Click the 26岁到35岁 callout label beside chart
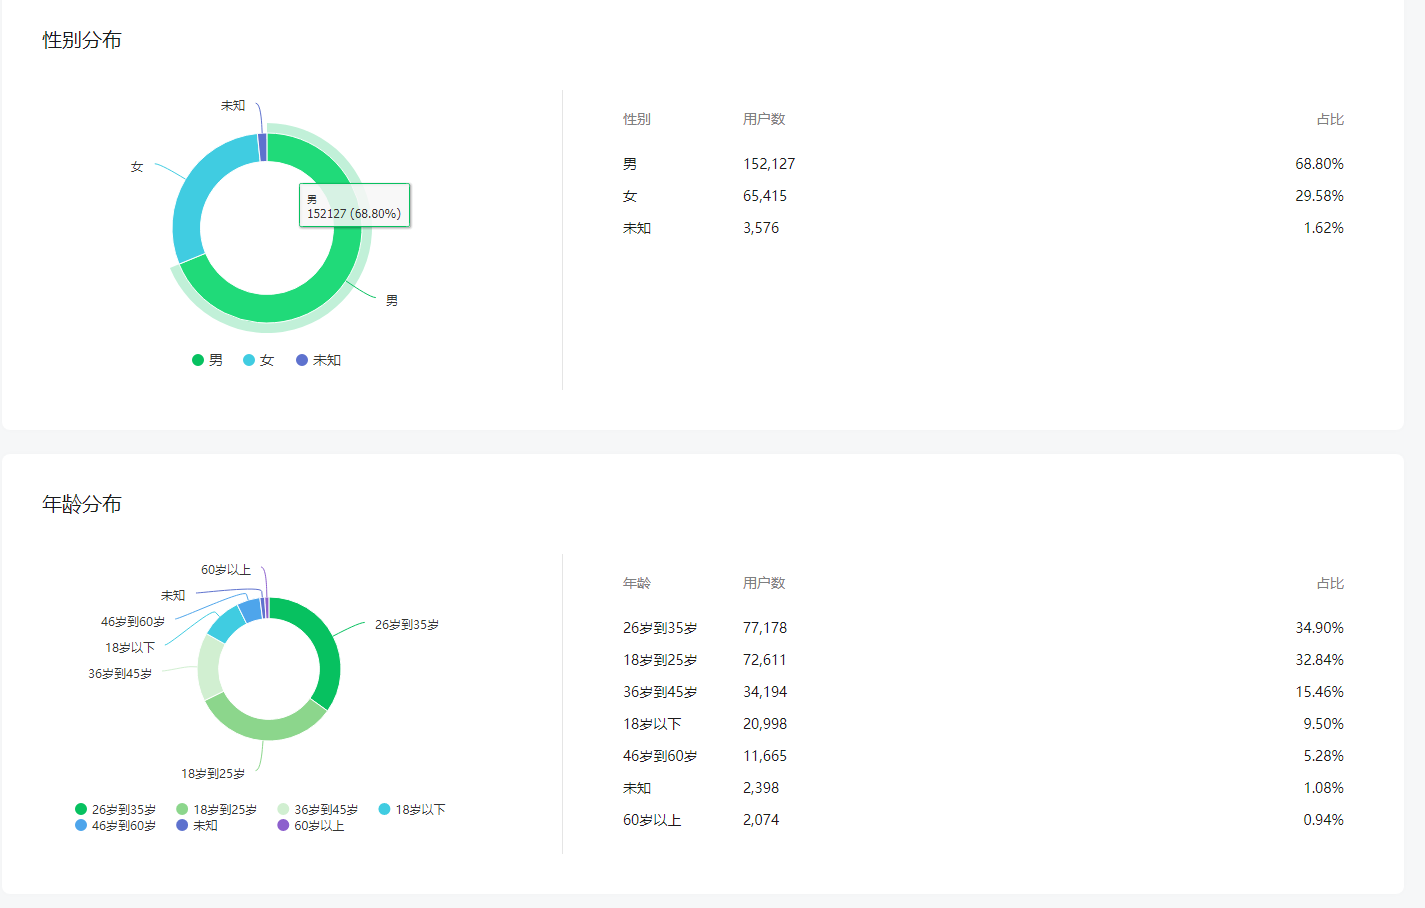This screenshot has height=908, width=1425. point(407,625)
